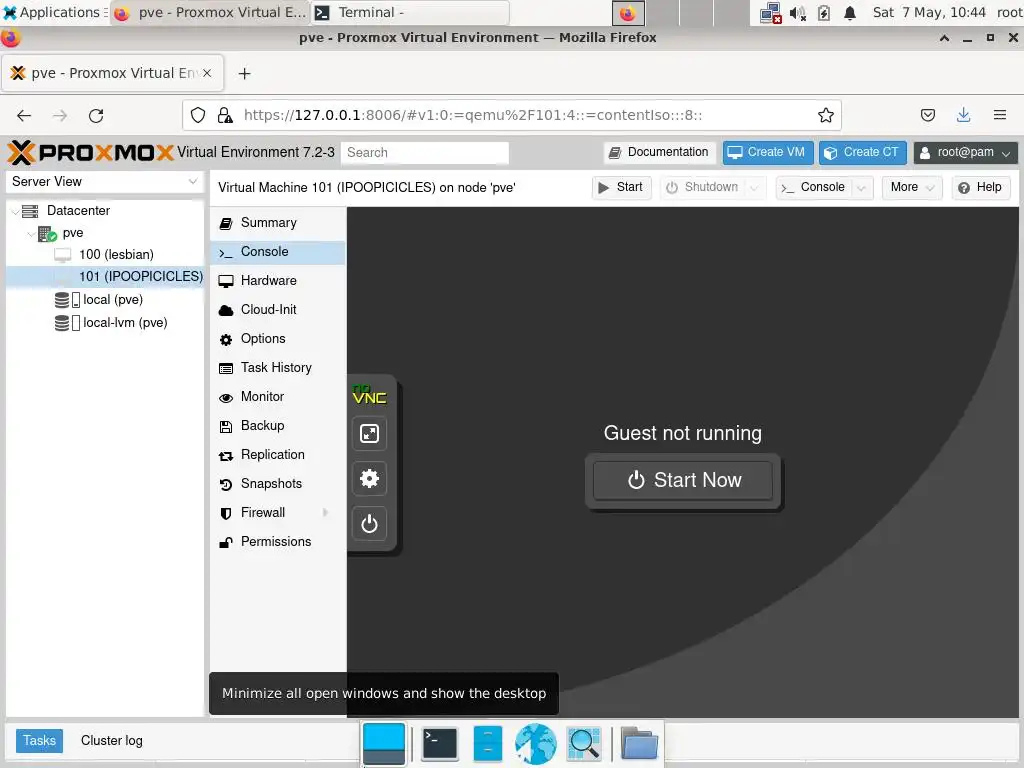
Task: Collapse the Datacenter tree node
Action: click(14, 211)
